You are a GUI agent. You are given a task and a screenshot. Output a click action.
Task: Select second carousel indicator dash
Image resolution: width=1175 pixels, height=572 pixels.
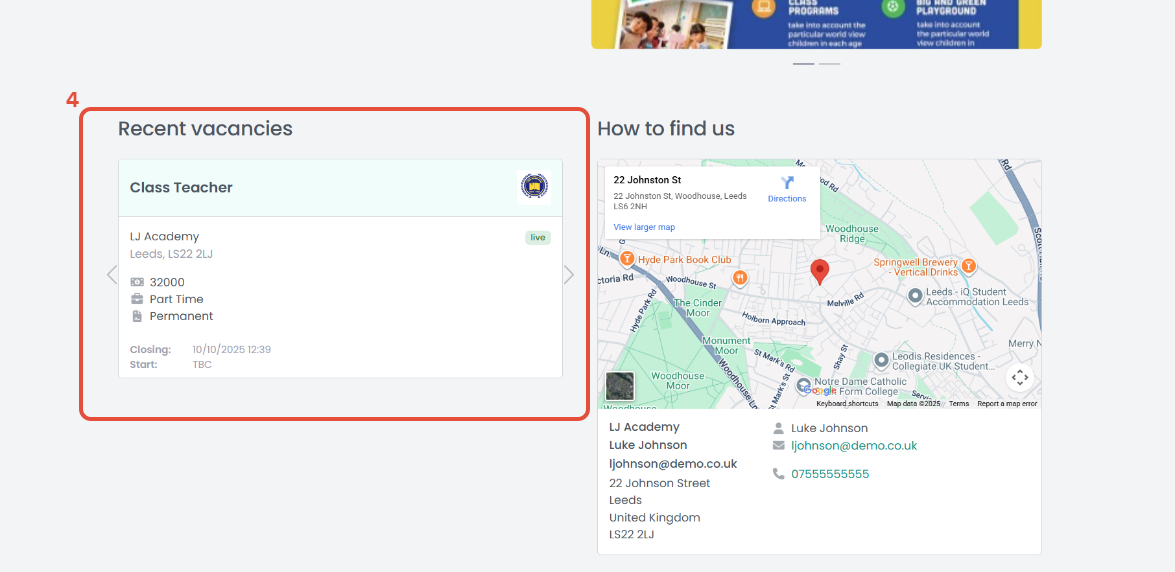[x=830, y=64]
